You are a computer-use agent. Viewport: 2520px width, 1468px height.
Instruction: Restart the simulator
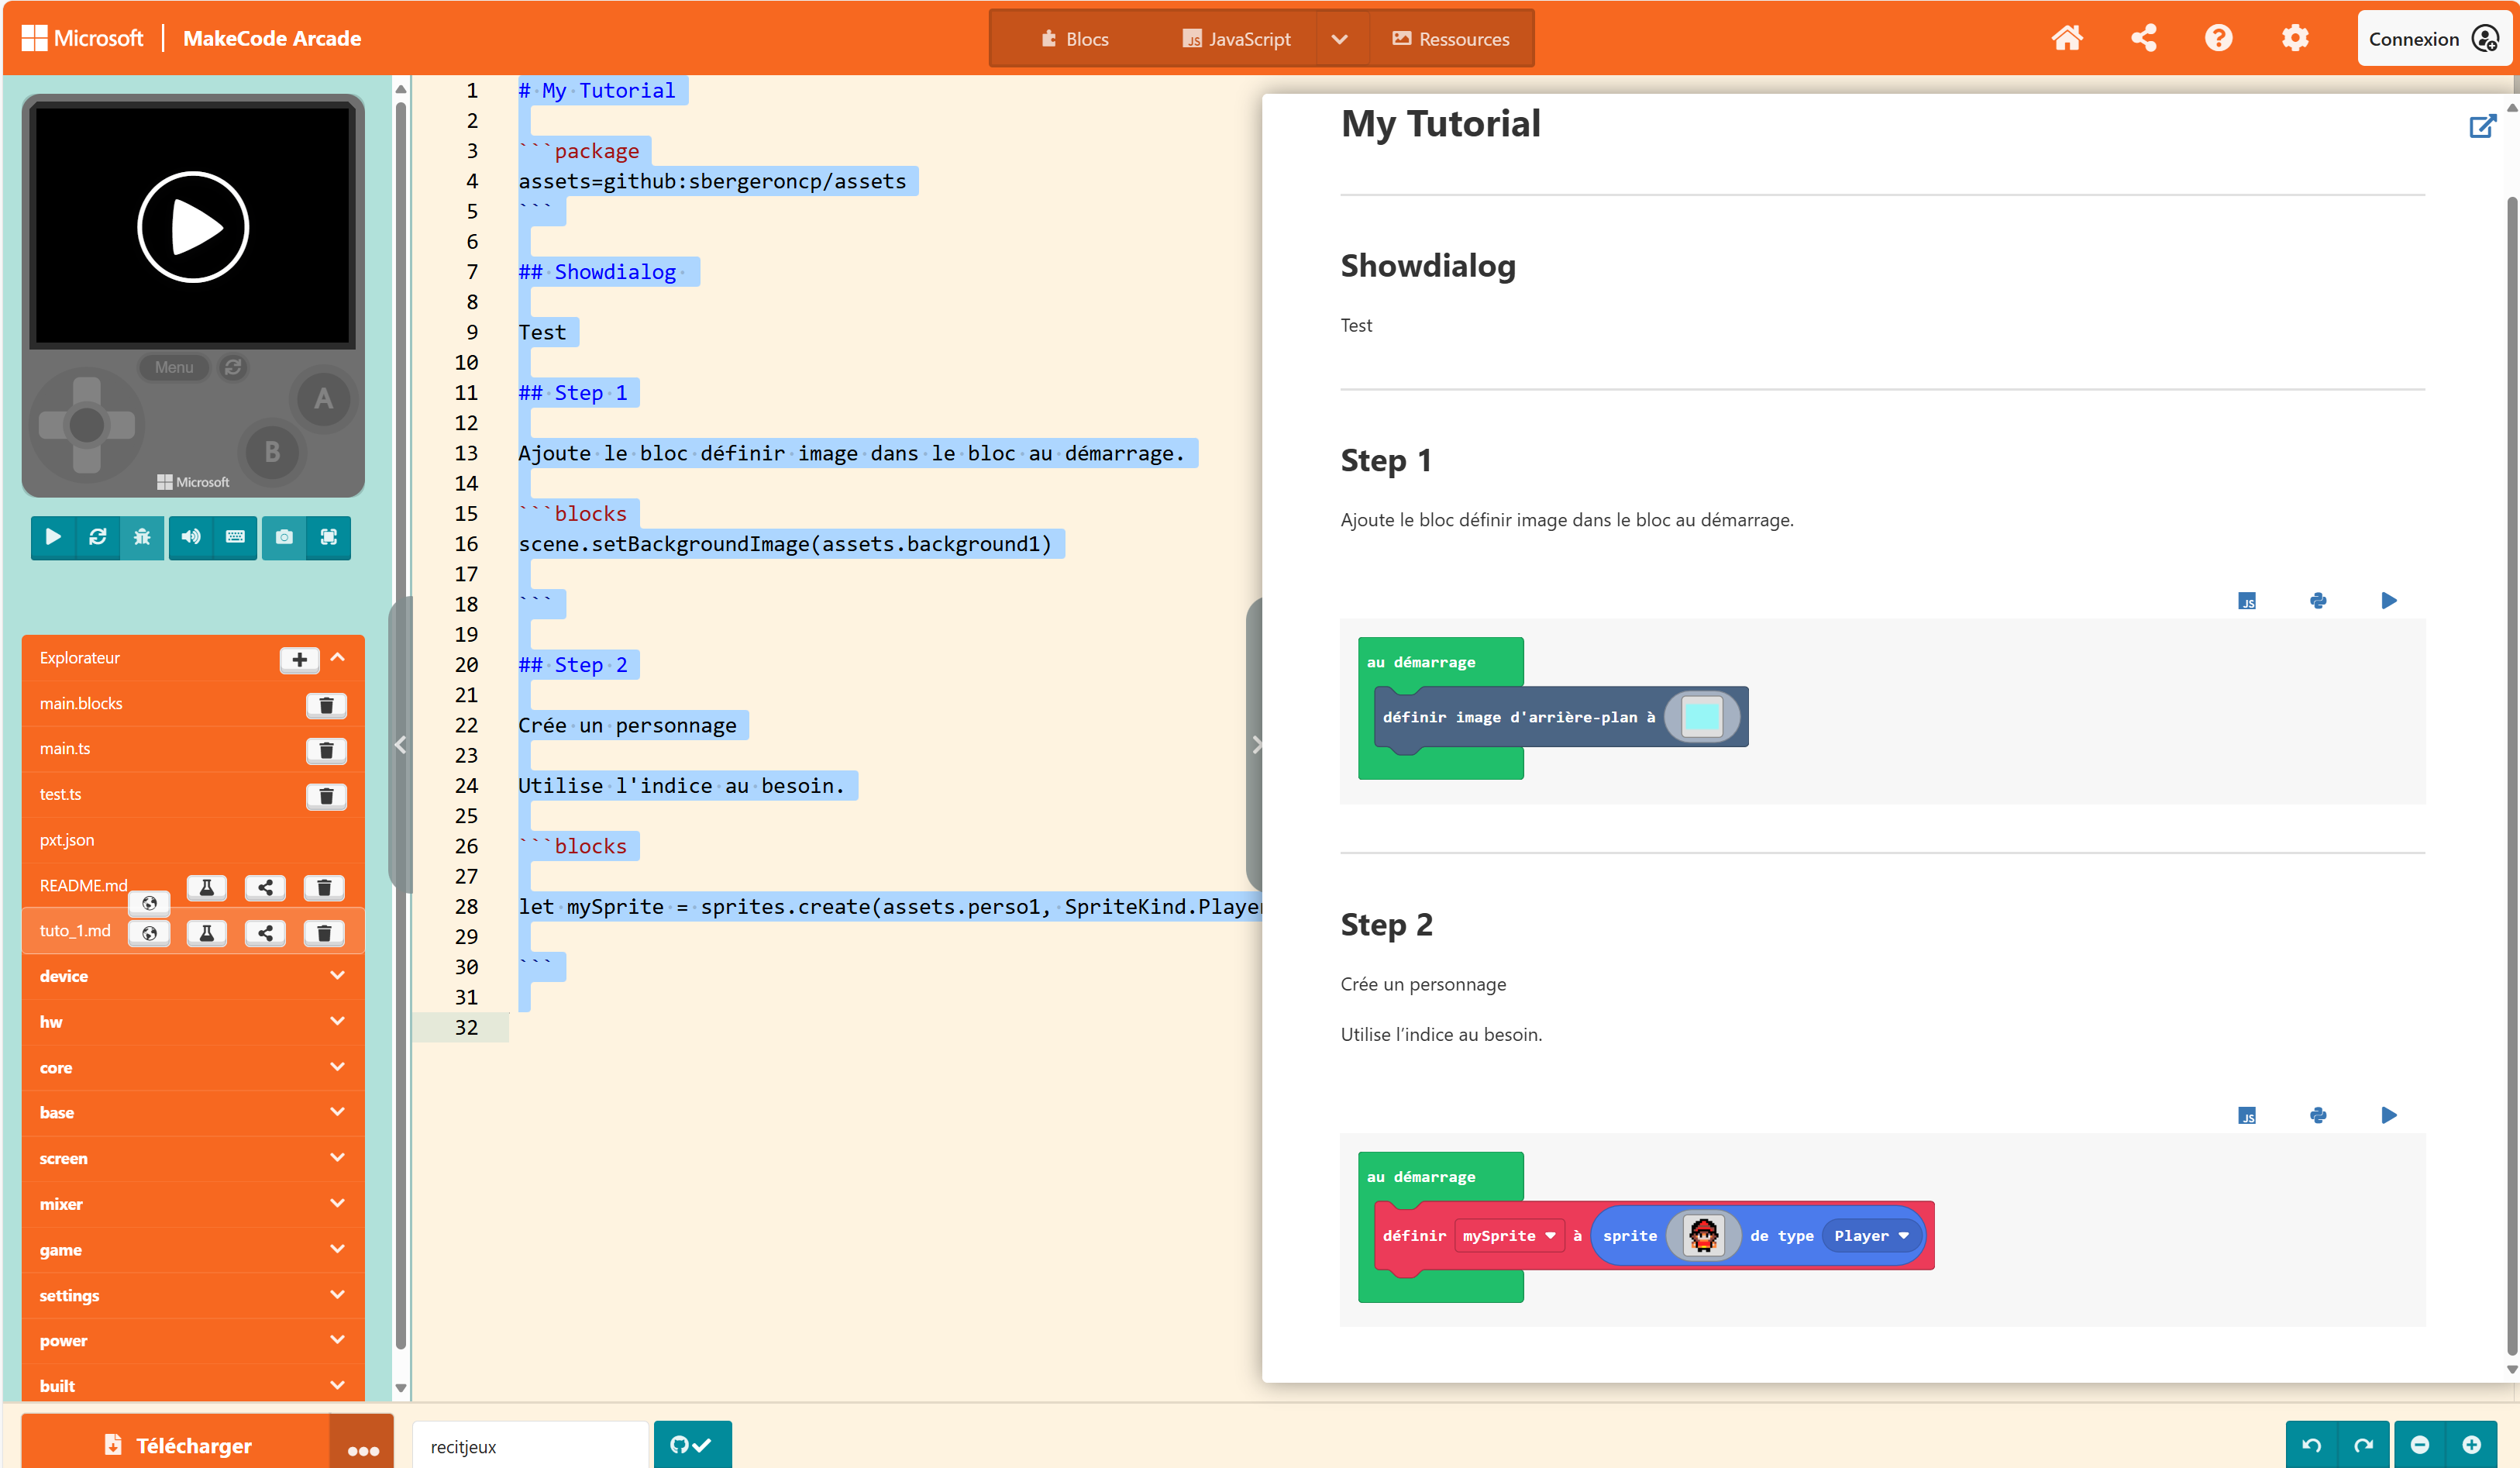tap(97, 537)
